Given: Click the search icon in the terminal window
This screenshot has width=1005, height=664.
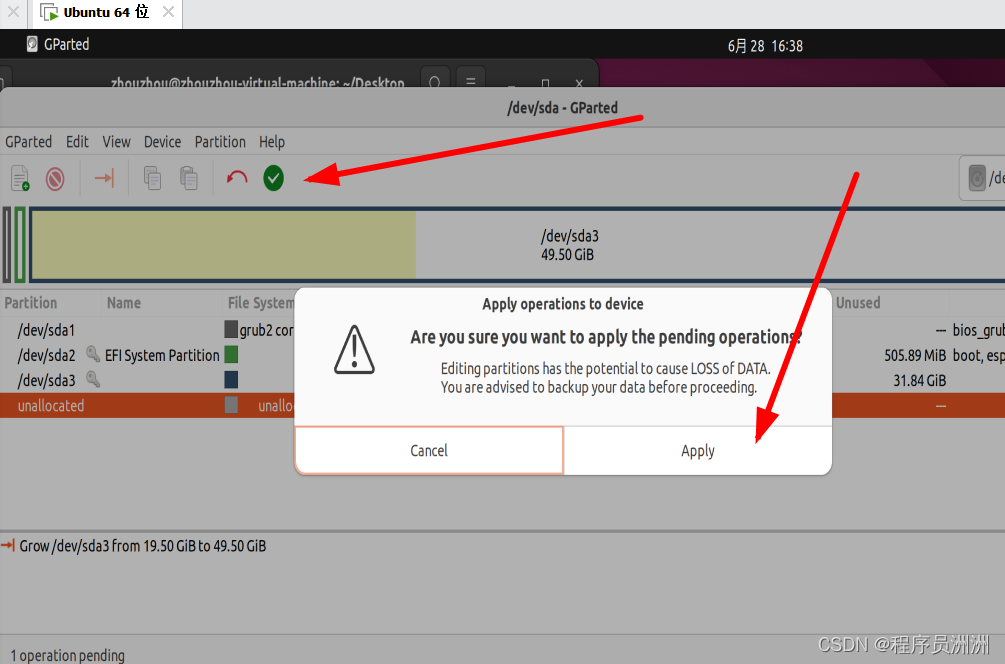Looking at the screenshot, I should click(x=435, y=82).
